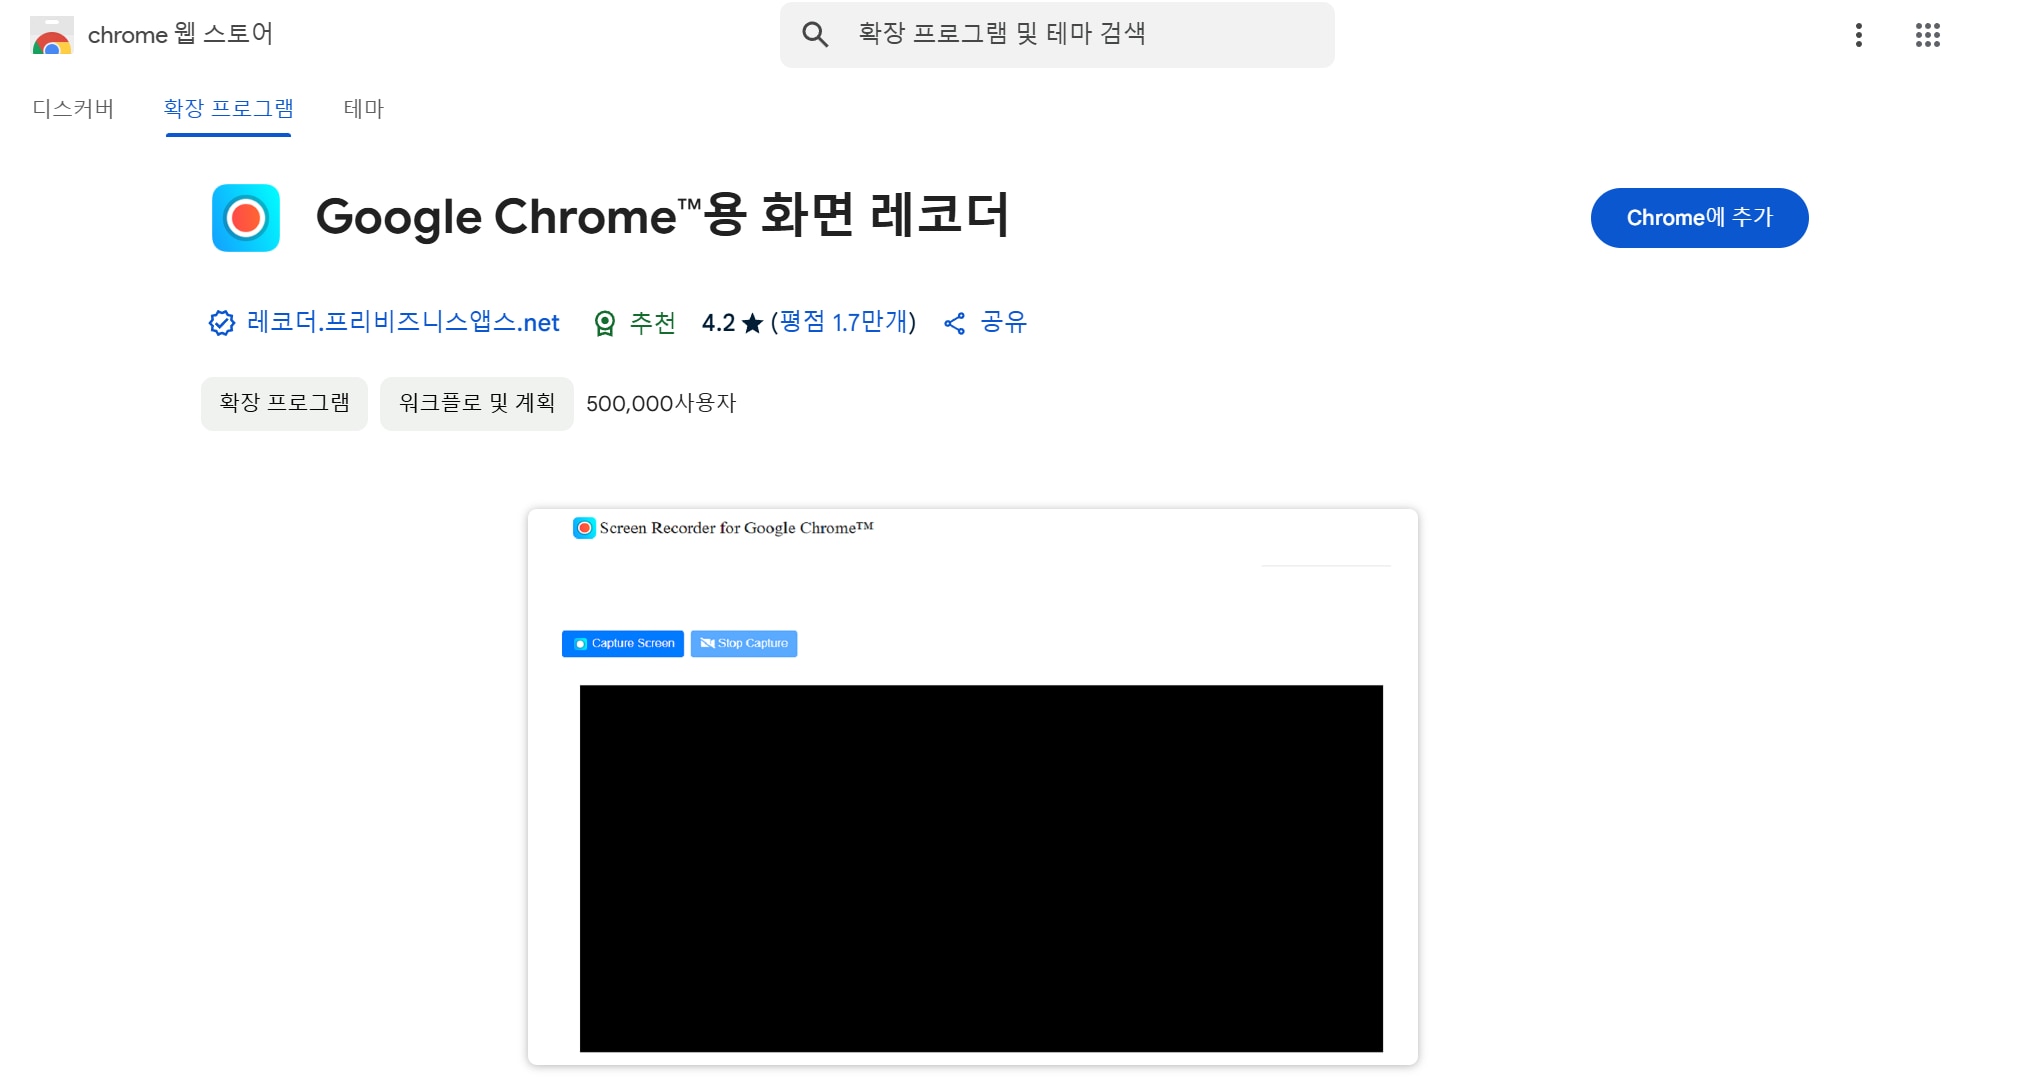The image size is (2038, 1091).
Task: Click the 공유 share link
Action: point(1004,322)
